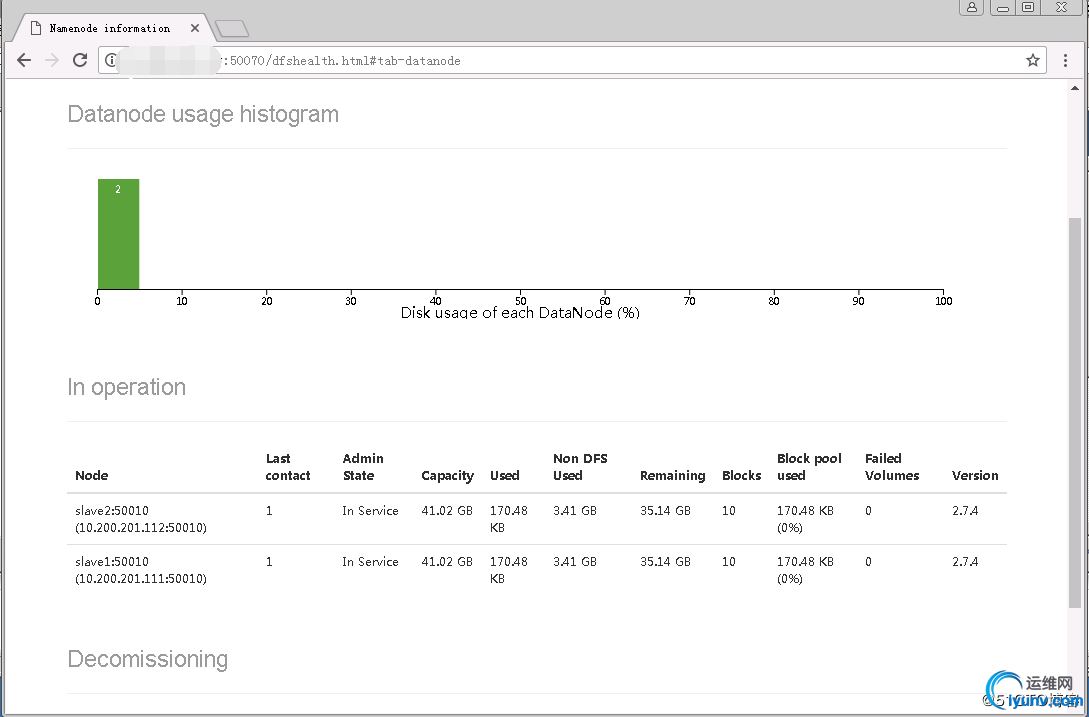Image resolution: width=1089 pixels, height=717 pixels.
Task: Click the Blocks column header
Action: click(741, 475)
